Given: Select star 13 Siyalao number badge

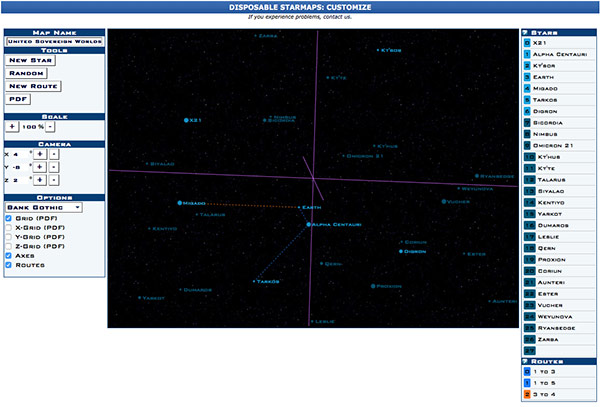Looking at the screenshot, I should (530, 191).
